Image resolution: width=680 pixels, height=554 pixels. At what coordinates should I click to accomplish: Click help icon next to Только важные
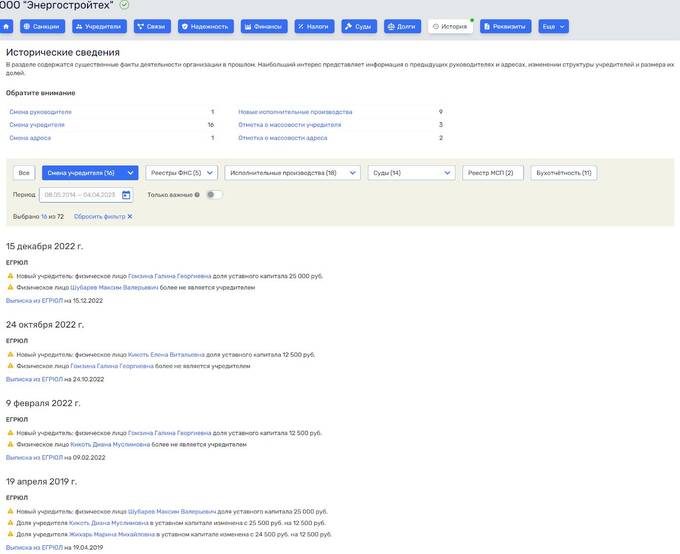point(197,195)
